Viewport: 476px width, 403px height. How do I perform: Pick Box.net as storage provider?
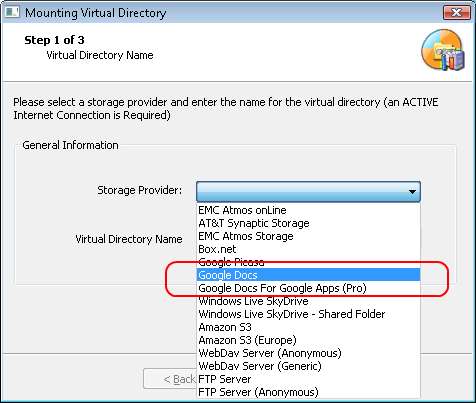(308, 249)
